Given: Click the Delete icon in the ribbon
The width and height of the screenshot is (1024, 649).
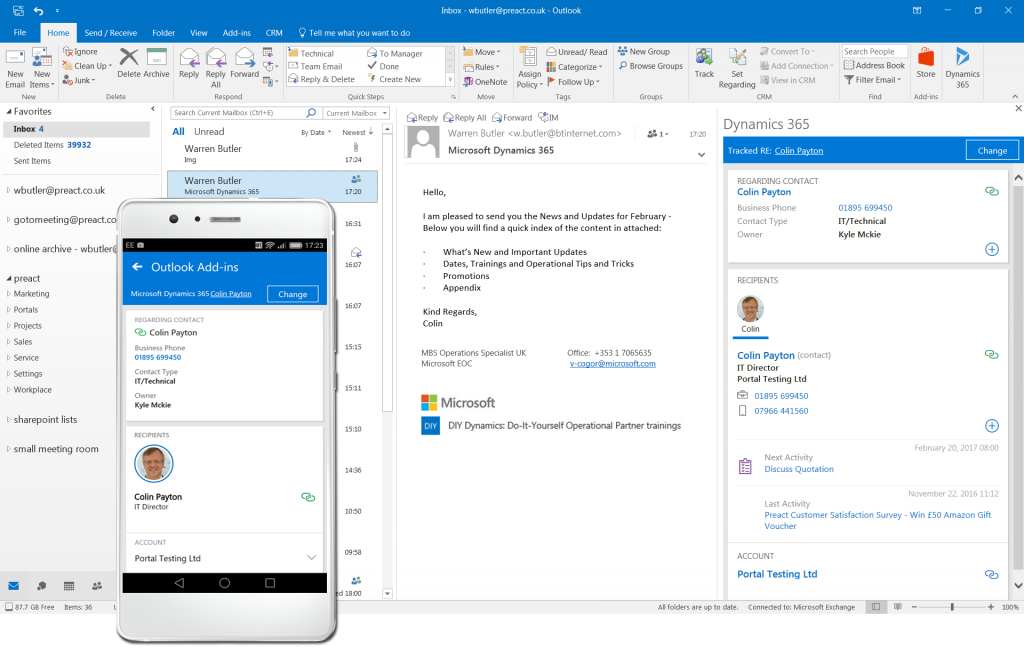Looking at the screenshot, I should [x=129, y=63].
